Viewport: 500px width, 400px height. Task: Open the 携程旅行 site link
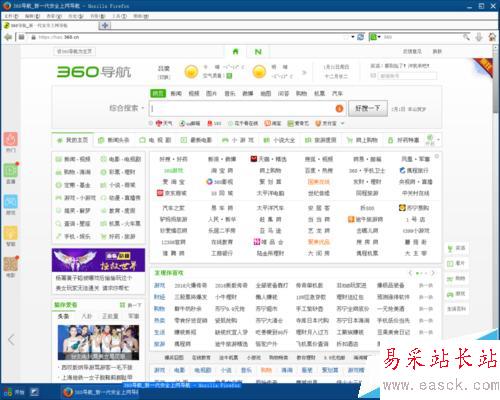tap(414, 170)
